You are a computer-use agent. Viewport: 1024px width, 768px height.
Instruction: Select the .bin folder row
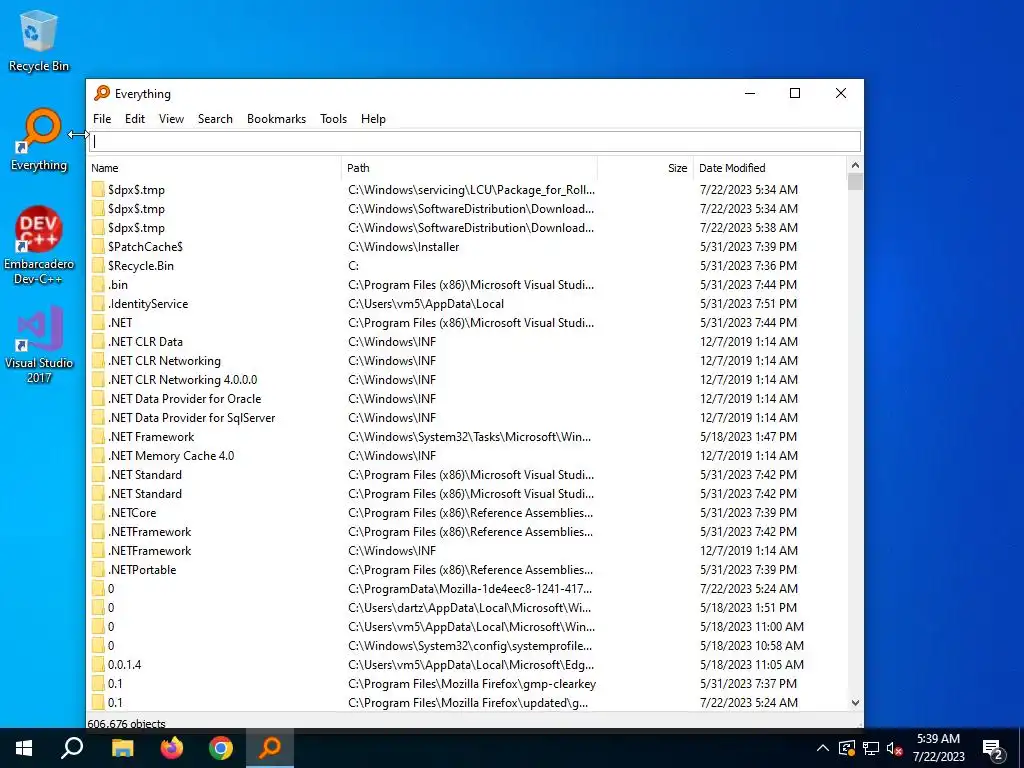[467, 285]
